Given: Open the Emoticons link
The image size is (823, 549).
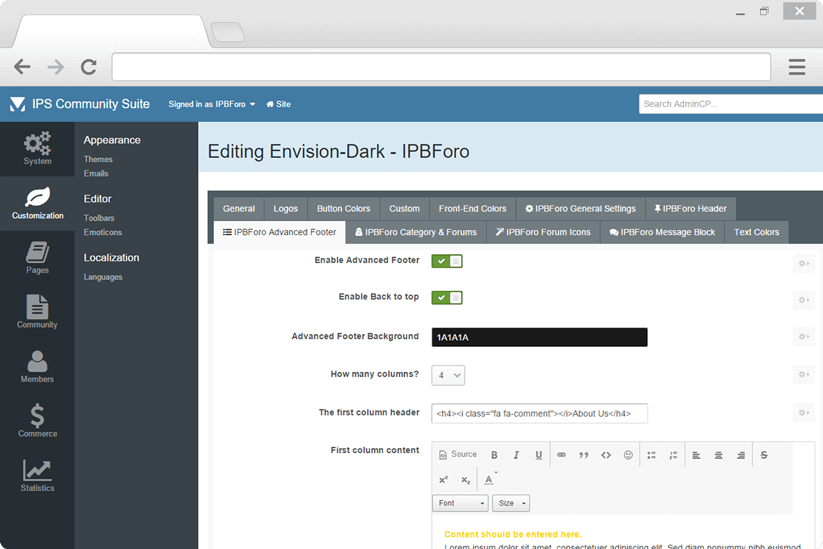Looking at the screenshot, I should click(103, 232).
